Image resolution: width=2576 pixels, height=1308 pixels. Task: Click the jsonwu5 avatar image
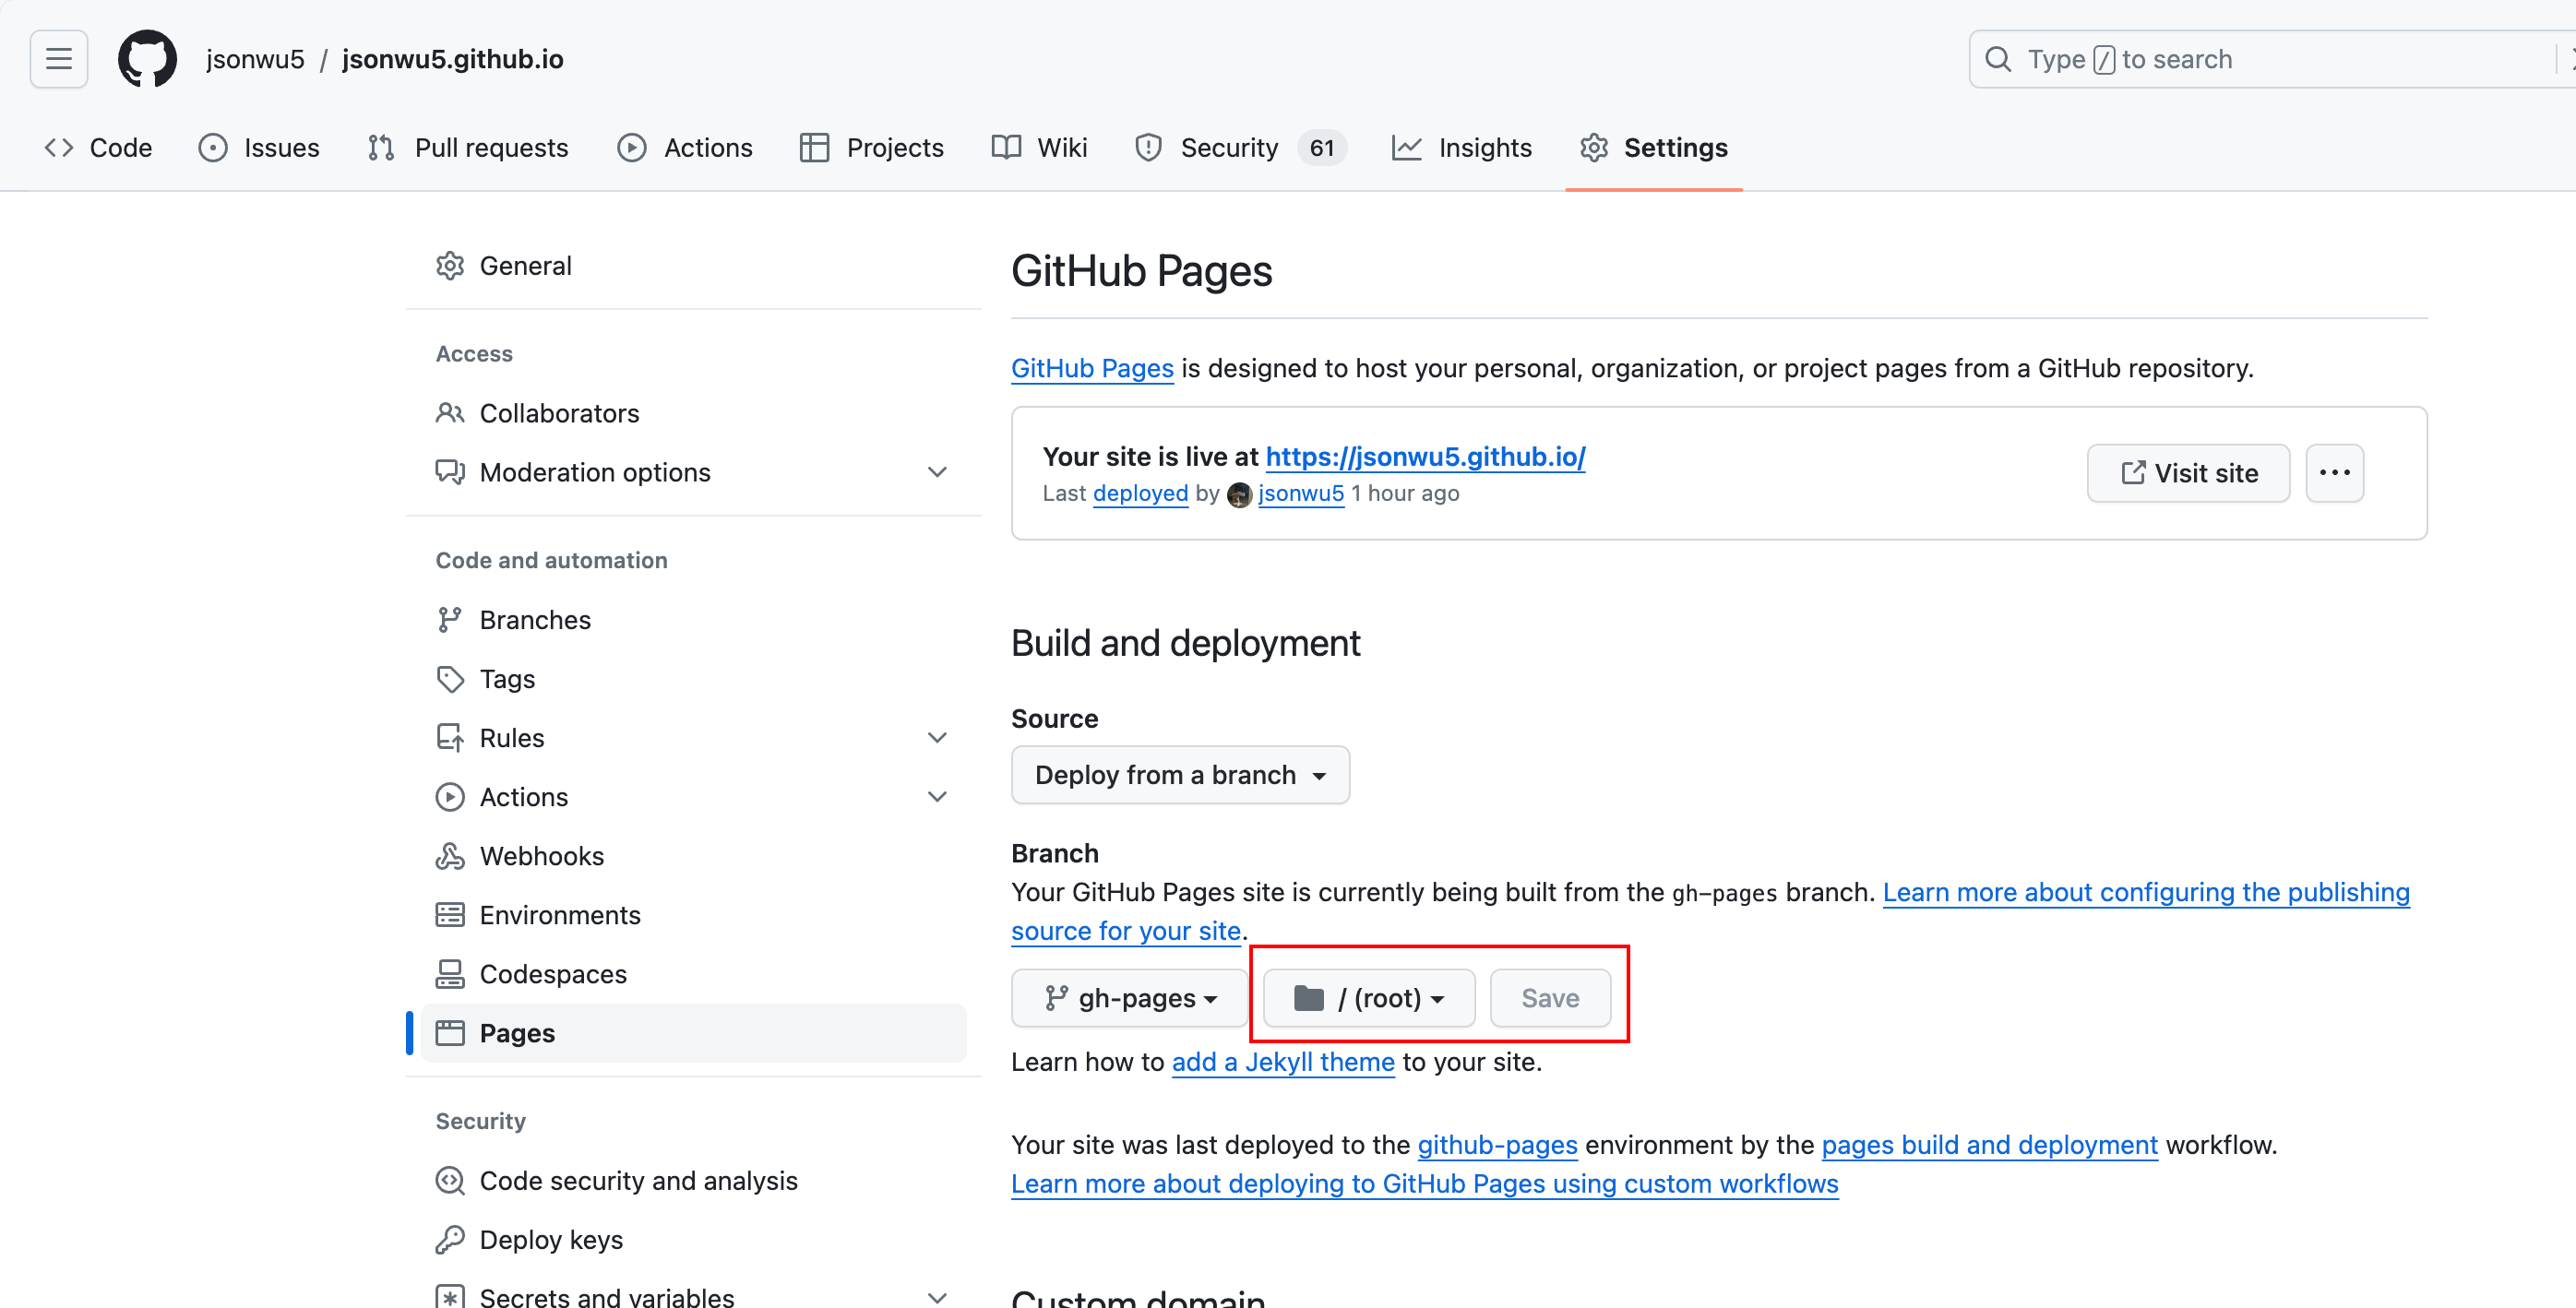tap(1239, 494)
